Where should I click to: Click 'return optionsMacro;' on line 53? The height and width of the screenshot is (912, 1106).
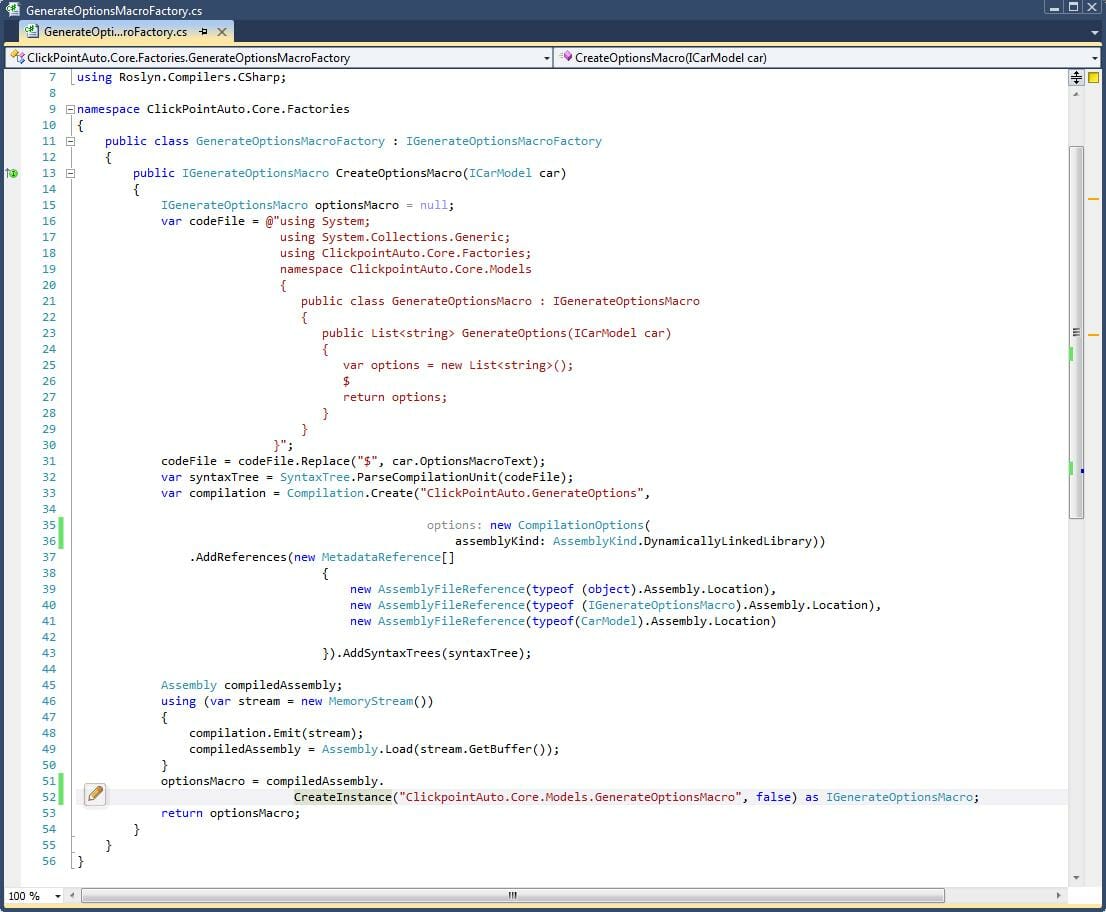[231, 813]
